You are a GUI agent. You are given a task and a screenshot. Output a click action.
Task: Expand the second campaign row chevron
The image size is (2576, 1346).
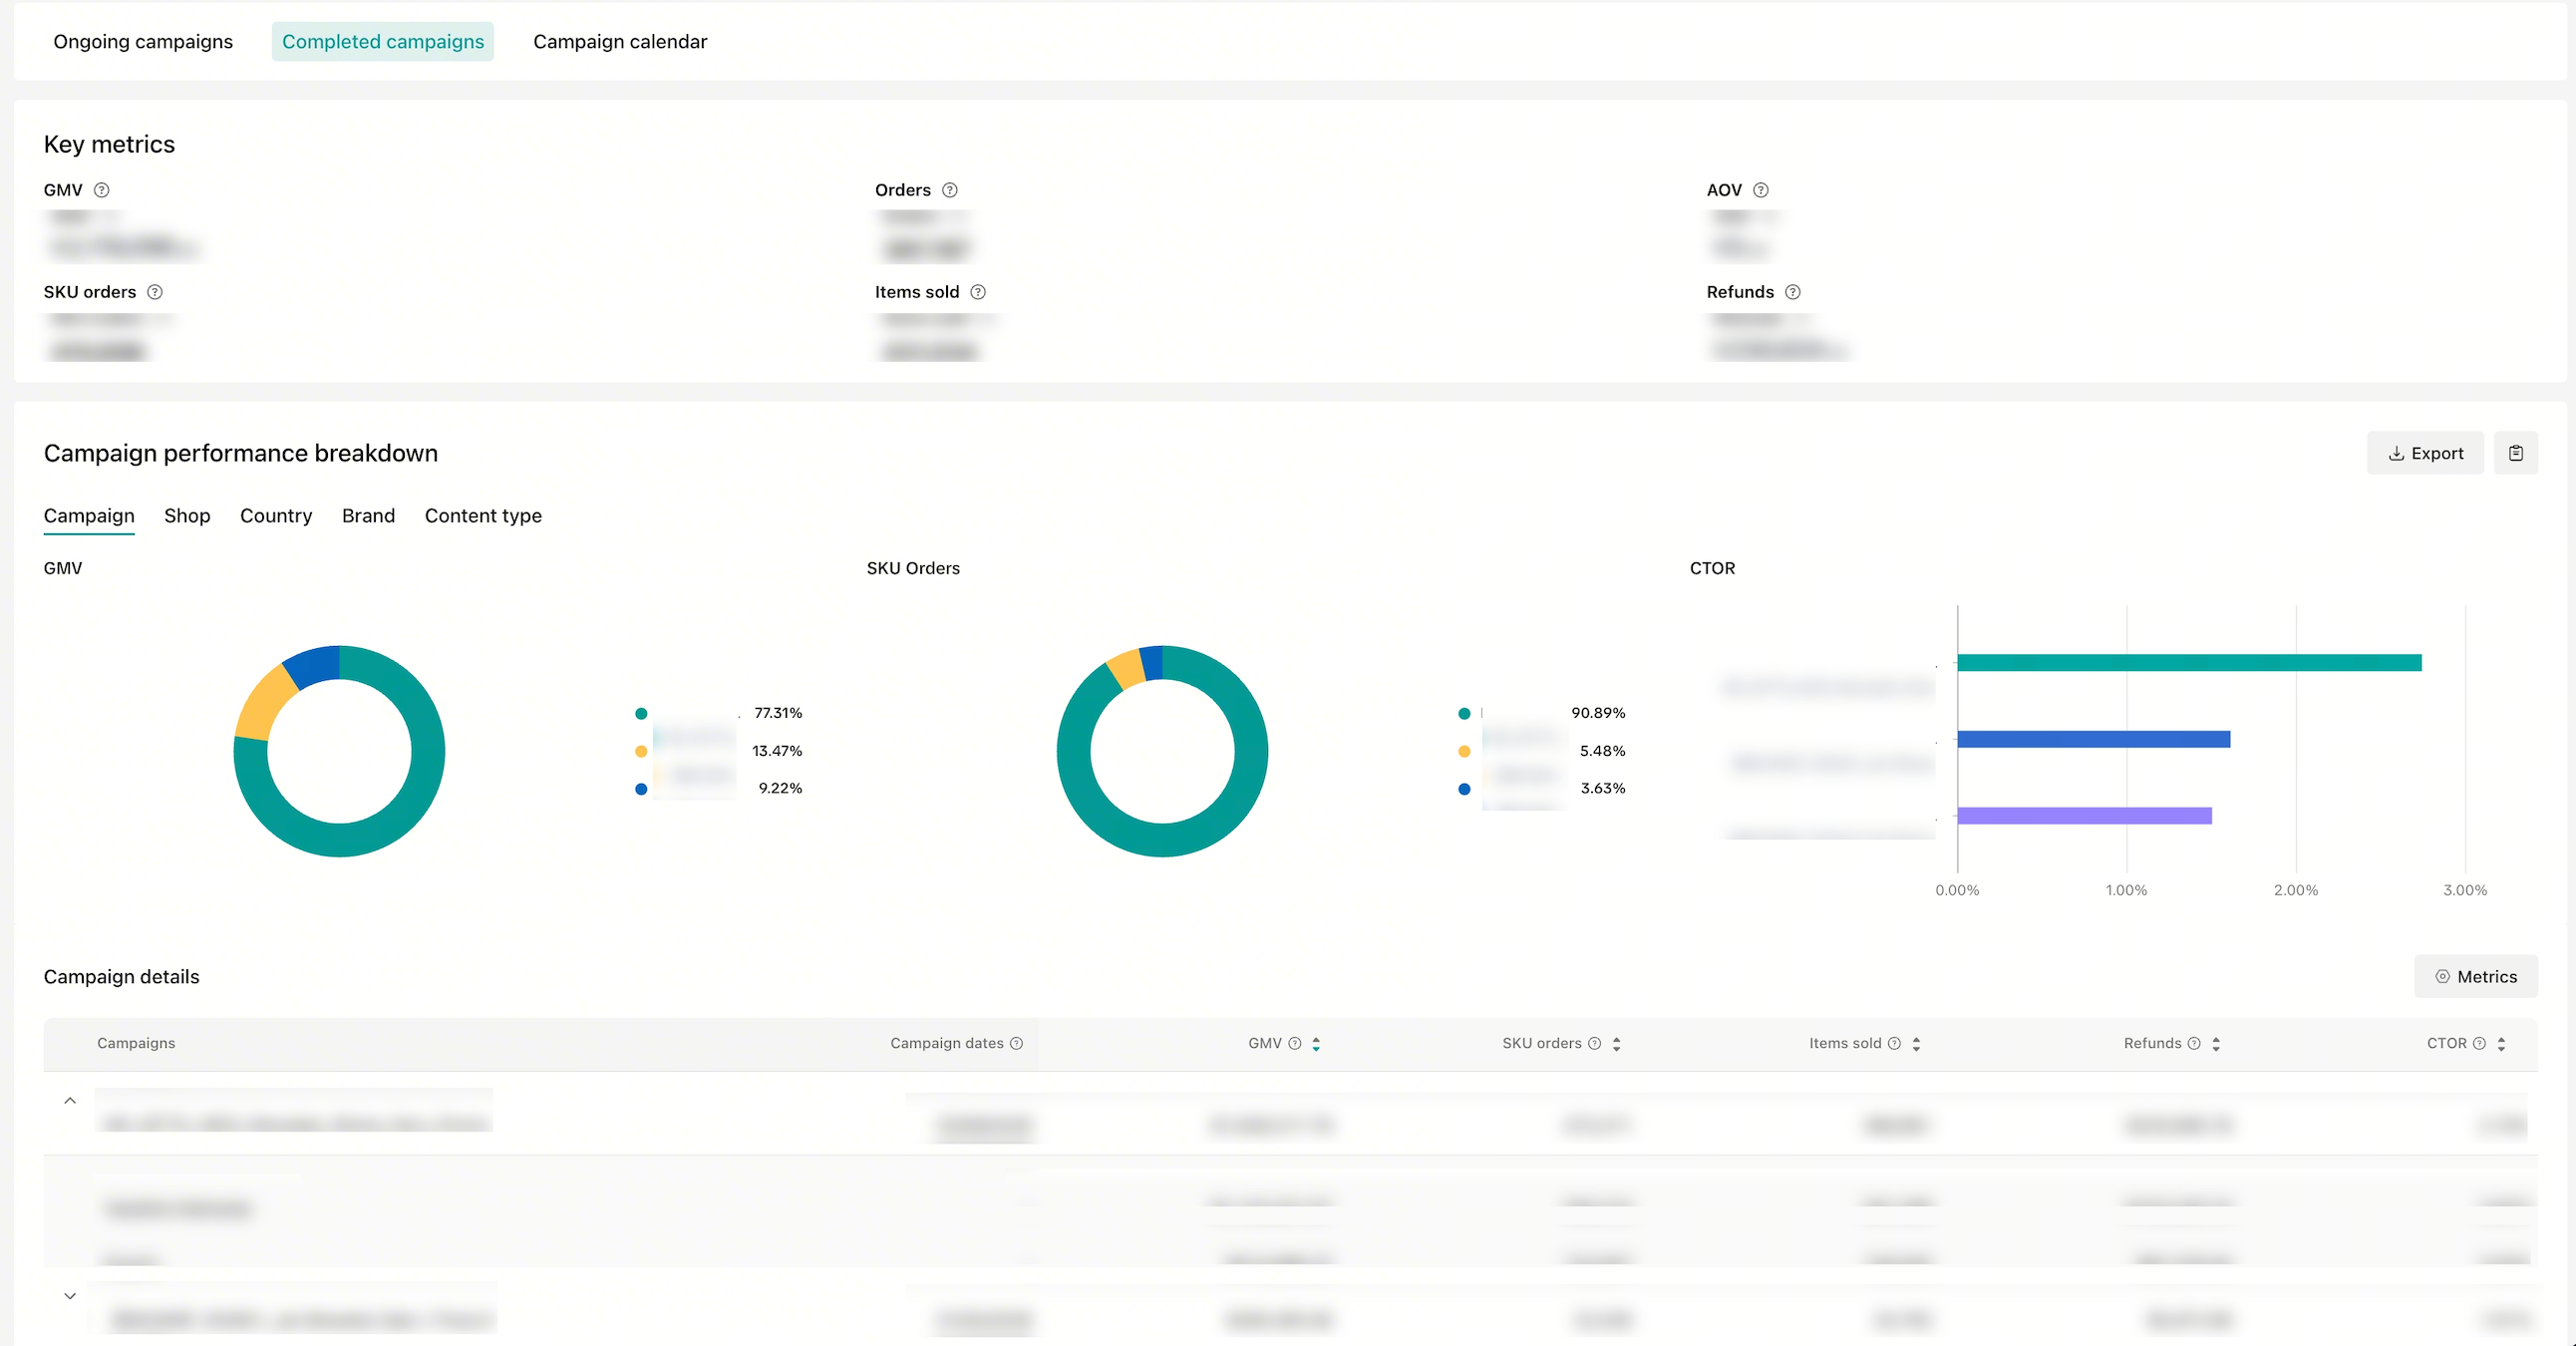pos(70,1296)
